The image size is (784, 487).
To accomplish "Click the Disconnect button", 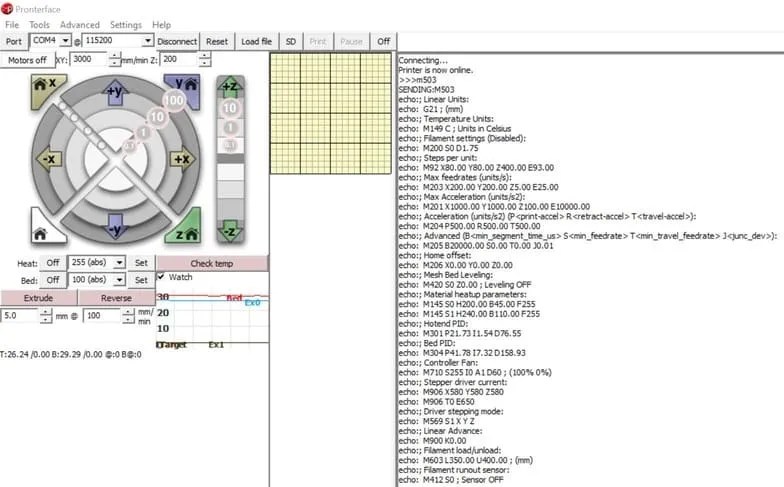I will [x=177, y=42].
